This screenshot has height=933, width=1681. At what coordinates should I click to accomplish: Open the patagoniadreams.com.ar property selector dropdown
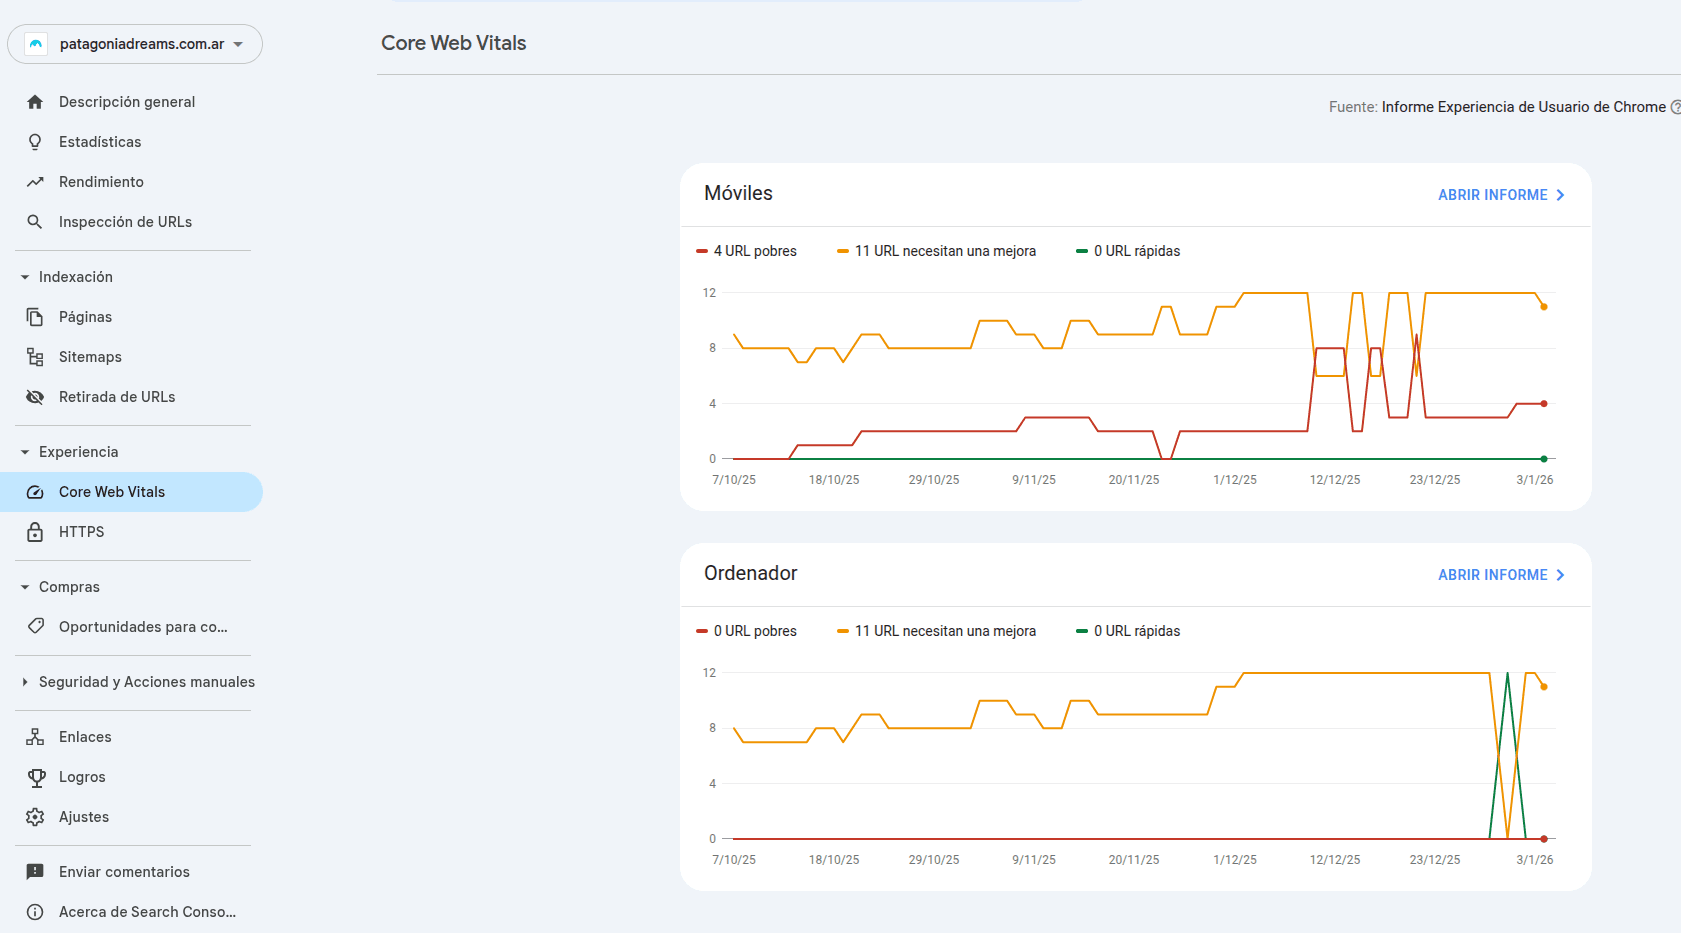click(135, 44)
